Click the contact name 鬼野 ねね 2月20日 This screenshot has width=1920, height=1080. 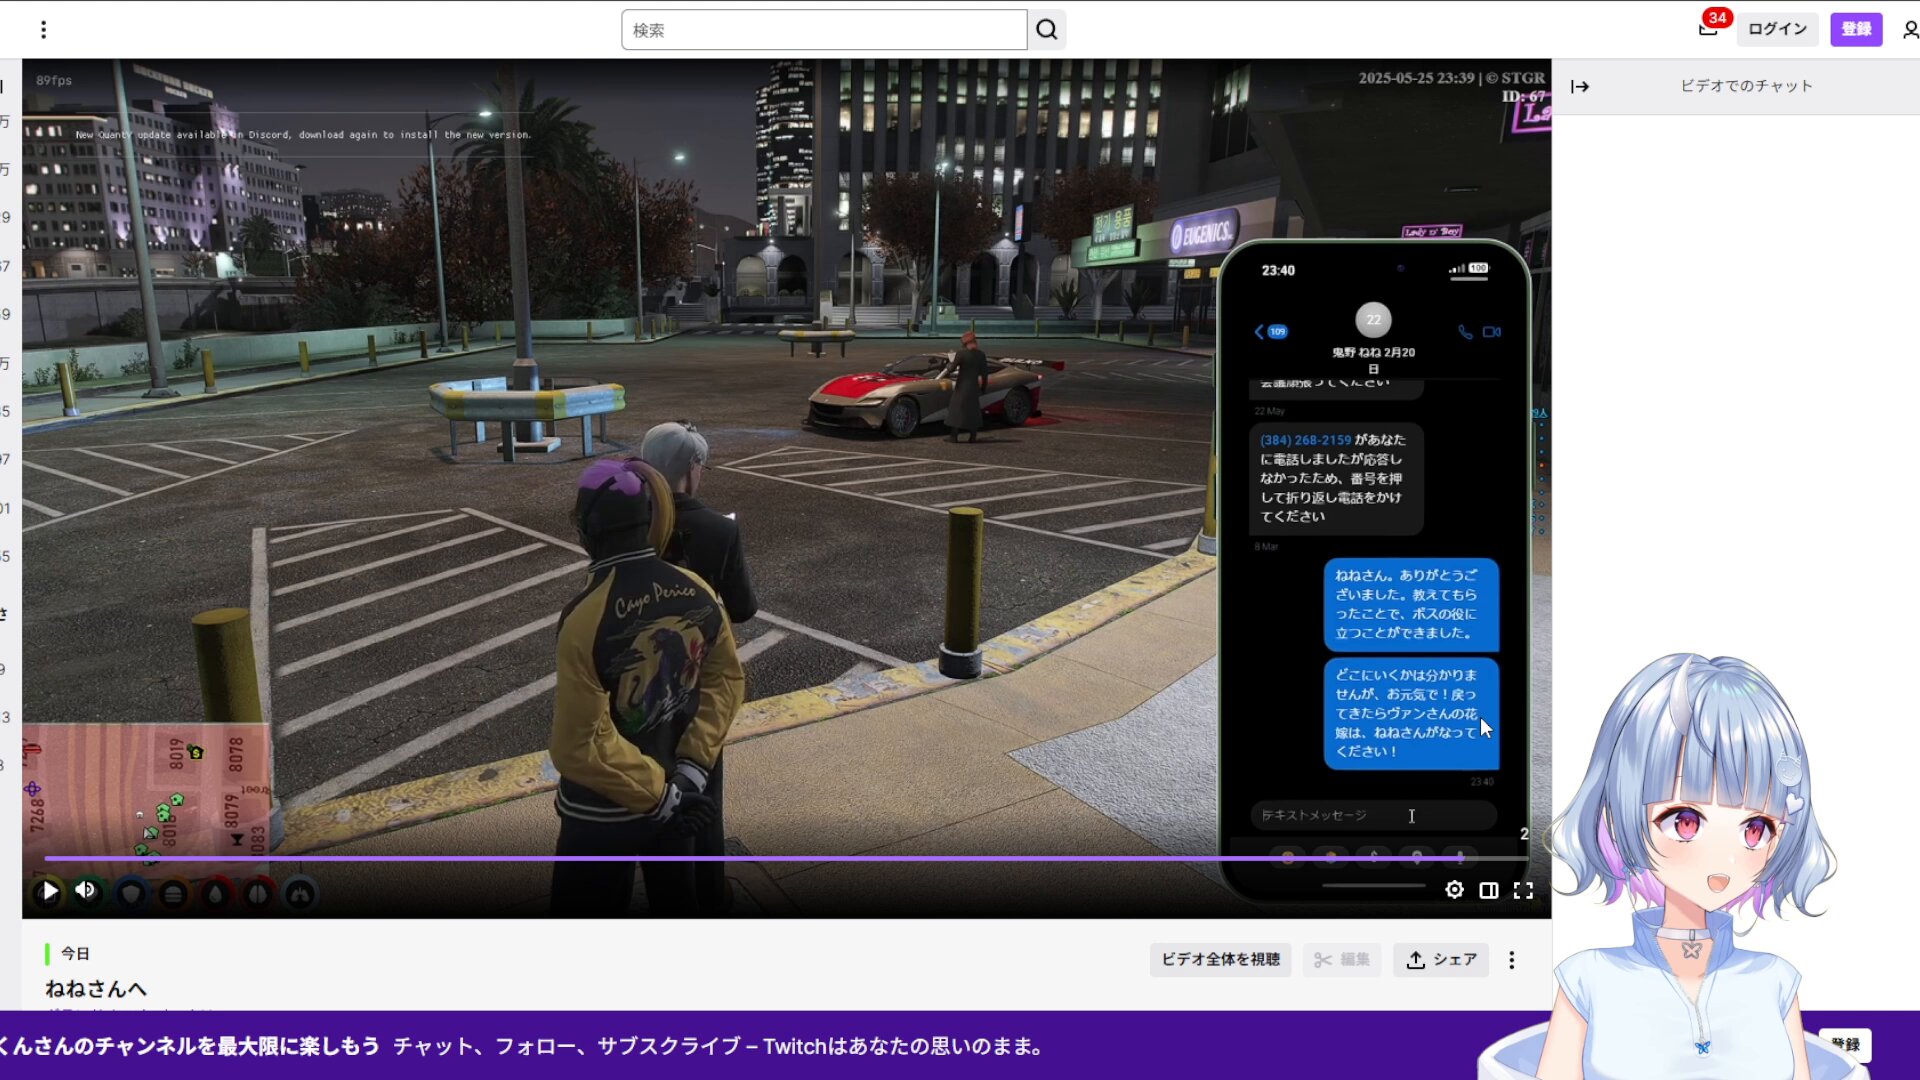[x=1373, y=360]
